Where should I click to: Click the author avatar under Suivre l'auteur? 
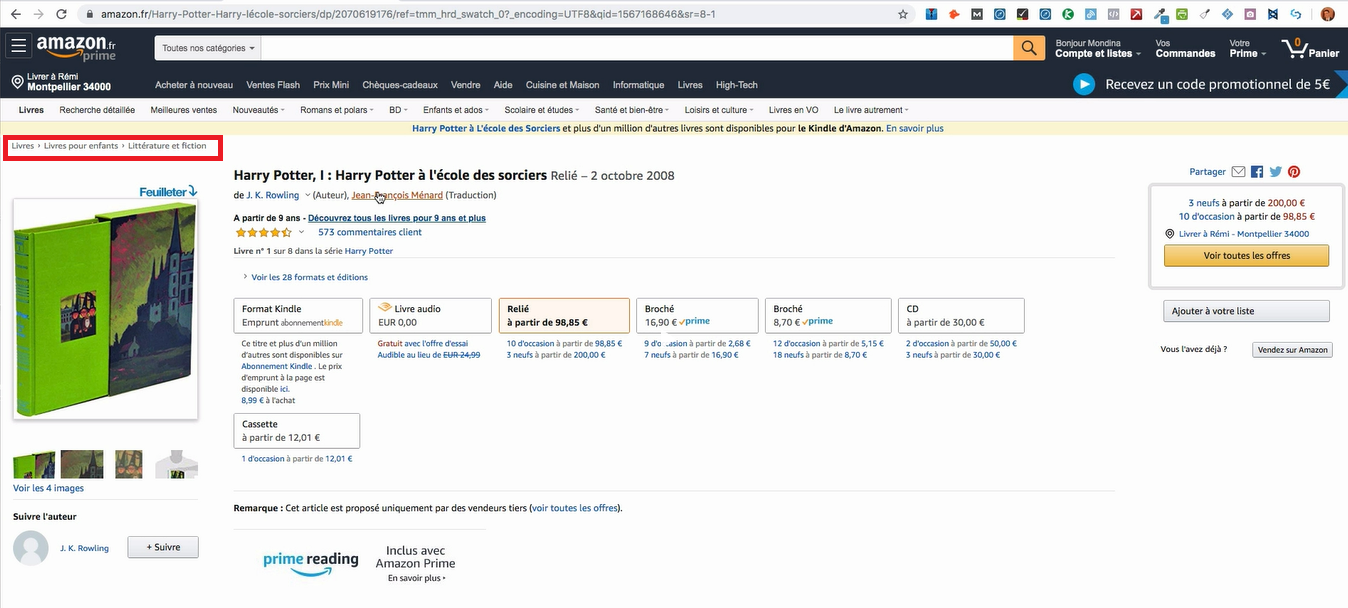pyautogui.click(x=31, y=547)
